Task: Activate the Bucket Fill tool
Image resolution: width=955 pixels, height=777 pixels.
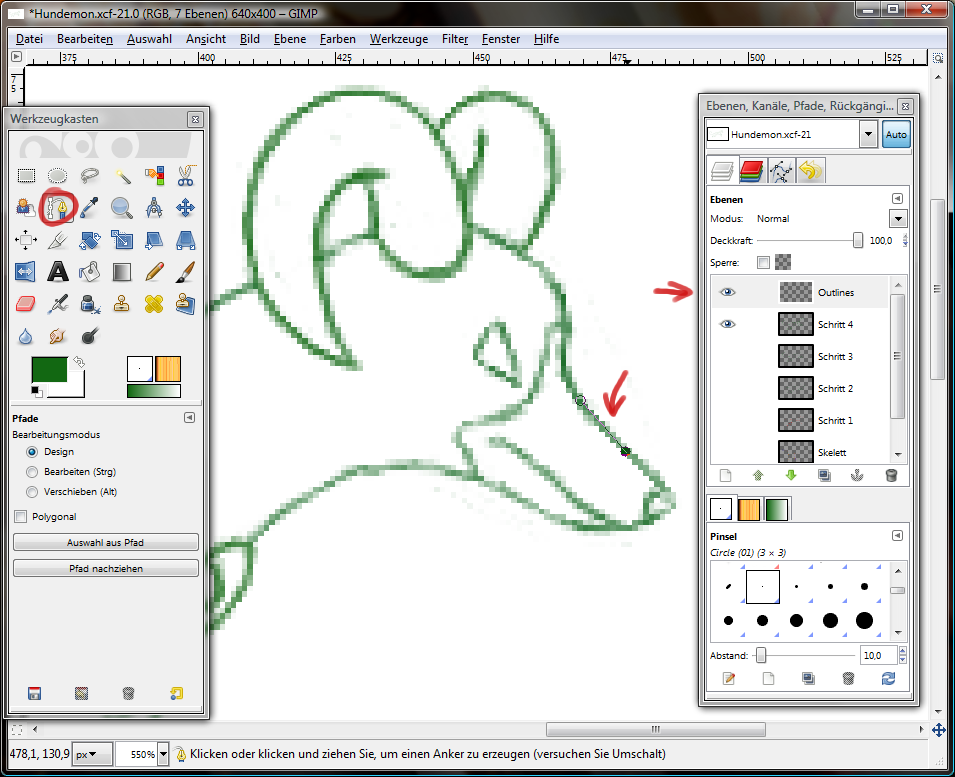Action: pyautogui.click(x=90, y=272)
